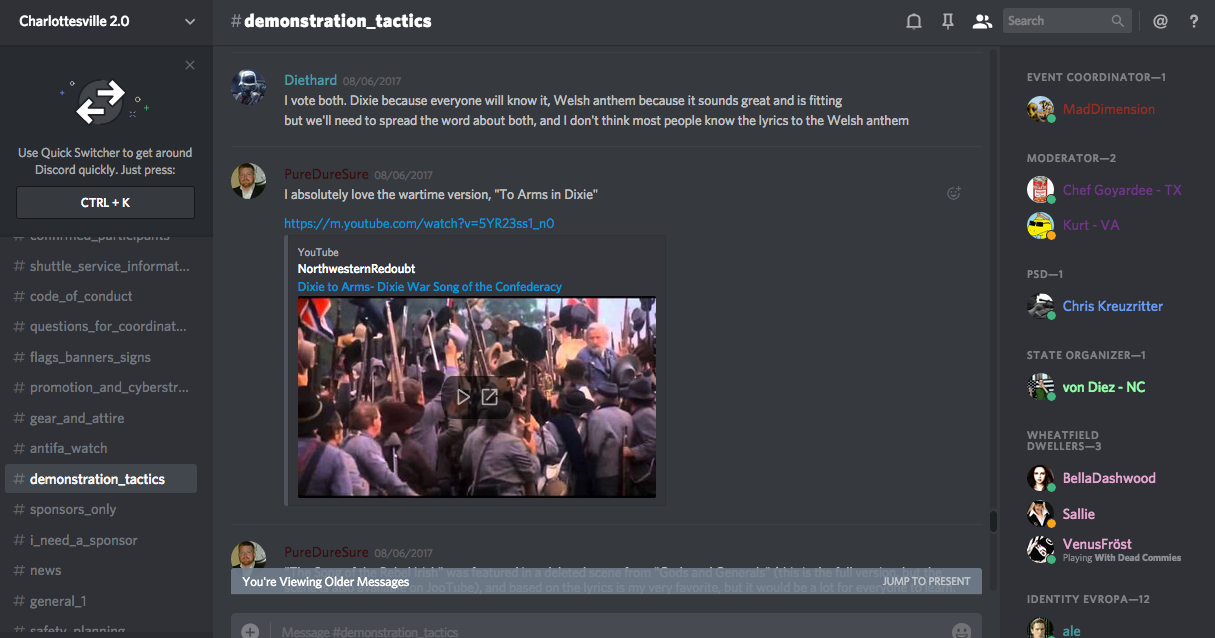Click the emoji picker in message box

pos(961,631)
